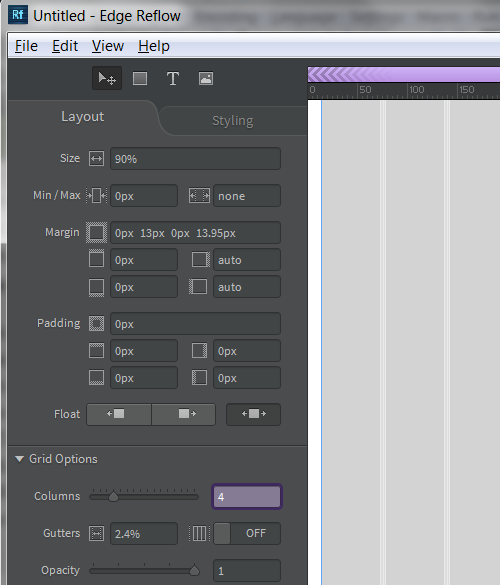This screenshot has width=500, height=585.
Task: Click the Columns input field showing 4
Action: (x=247, y=497)
